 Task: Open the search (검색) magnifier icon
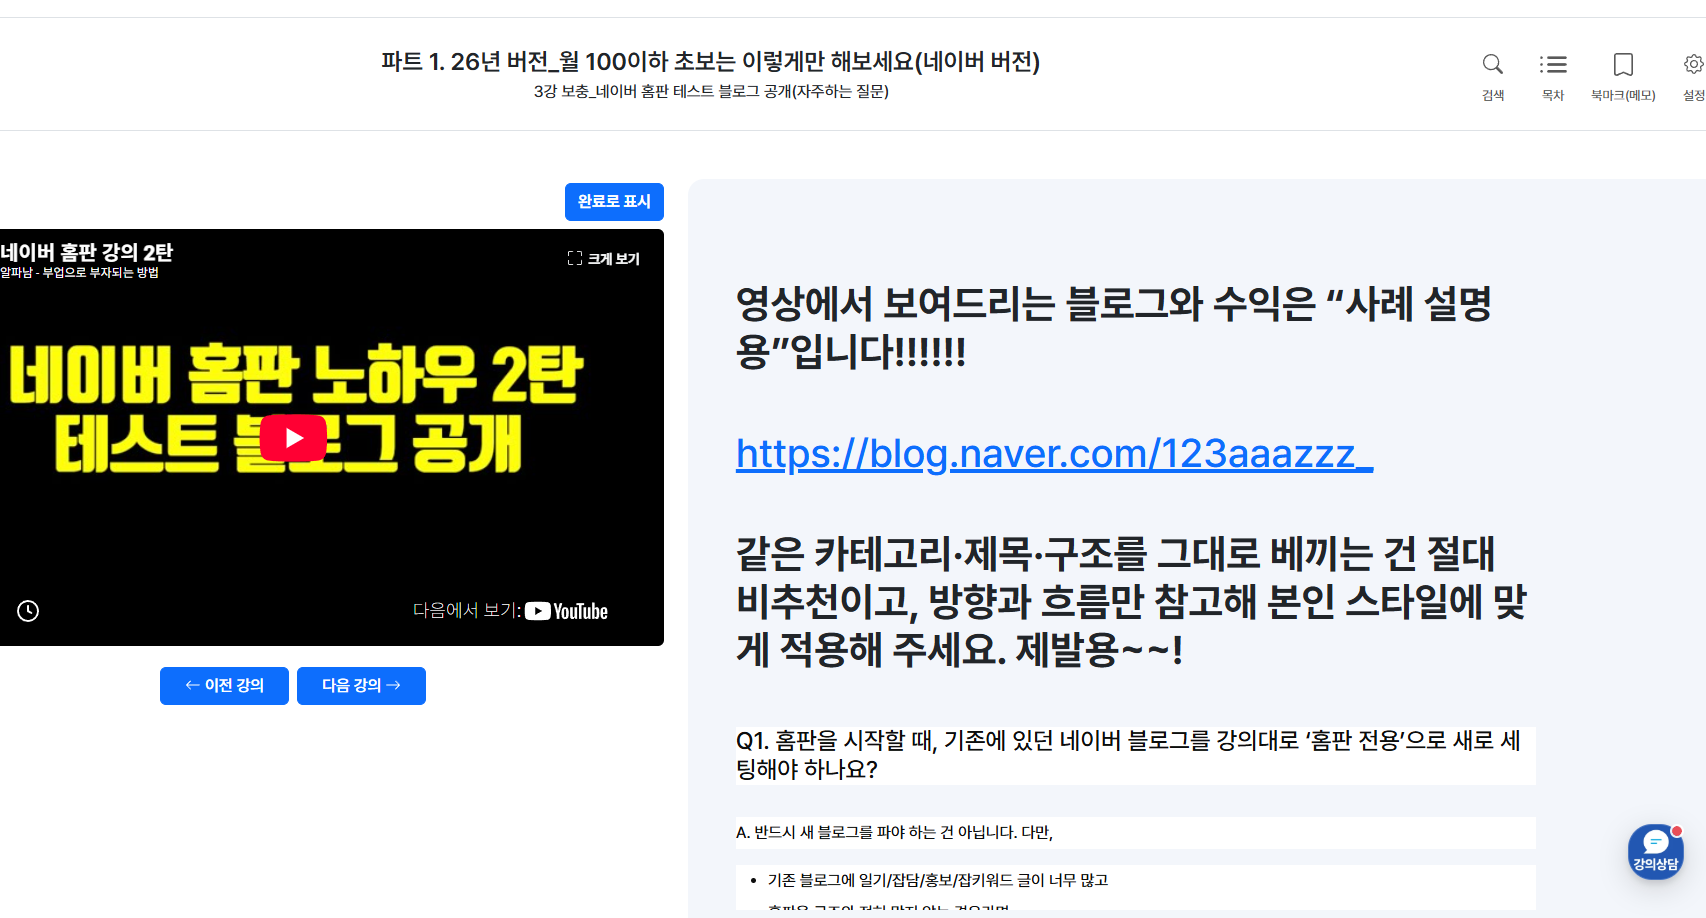click(x=1492, y=65)
